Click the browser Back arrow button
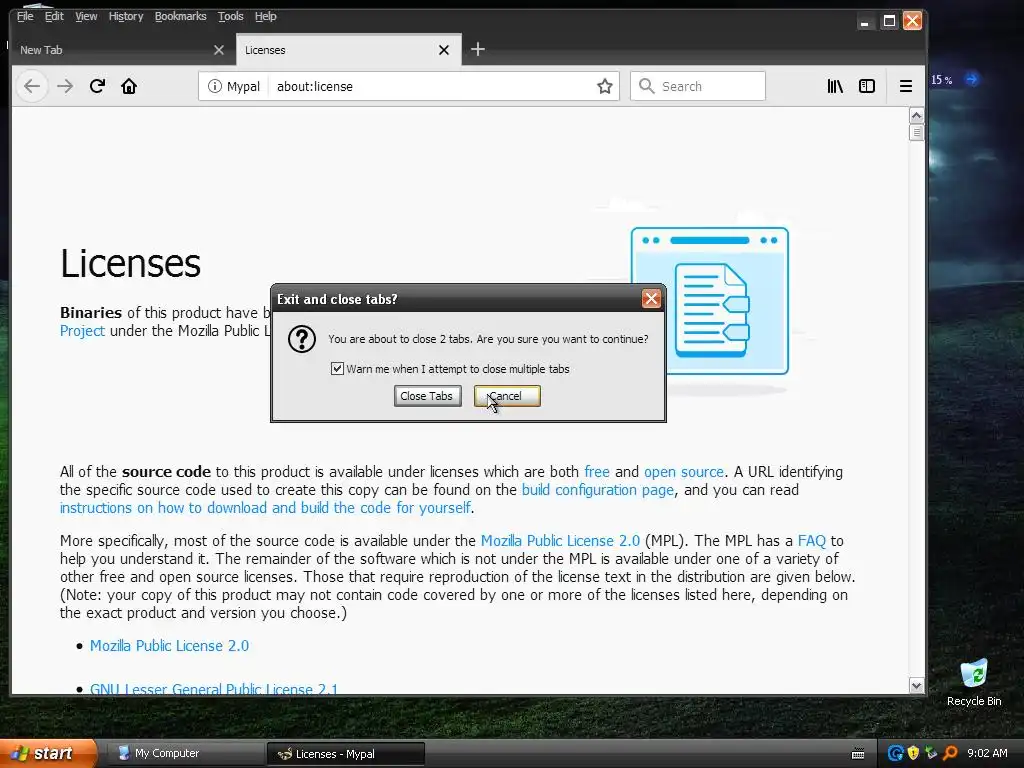 coord(31,86)
